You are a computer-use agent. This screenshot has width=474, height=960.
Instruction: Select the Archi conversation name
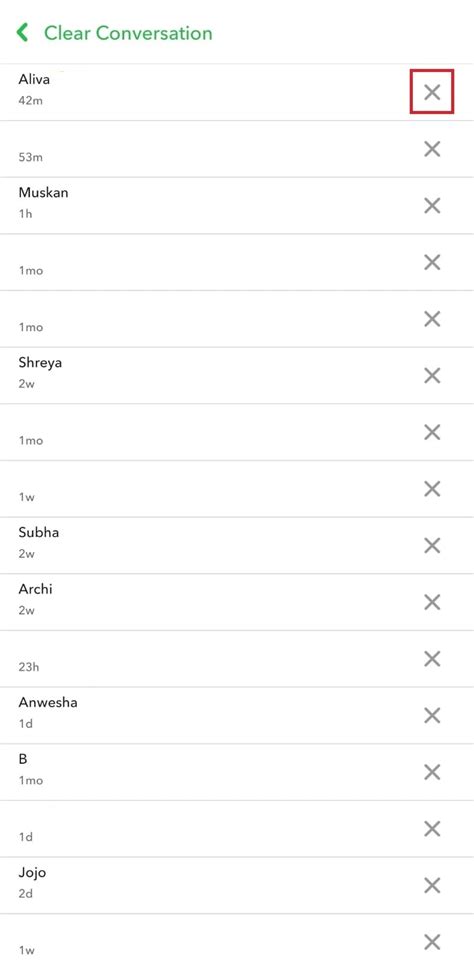pos(35,589)
